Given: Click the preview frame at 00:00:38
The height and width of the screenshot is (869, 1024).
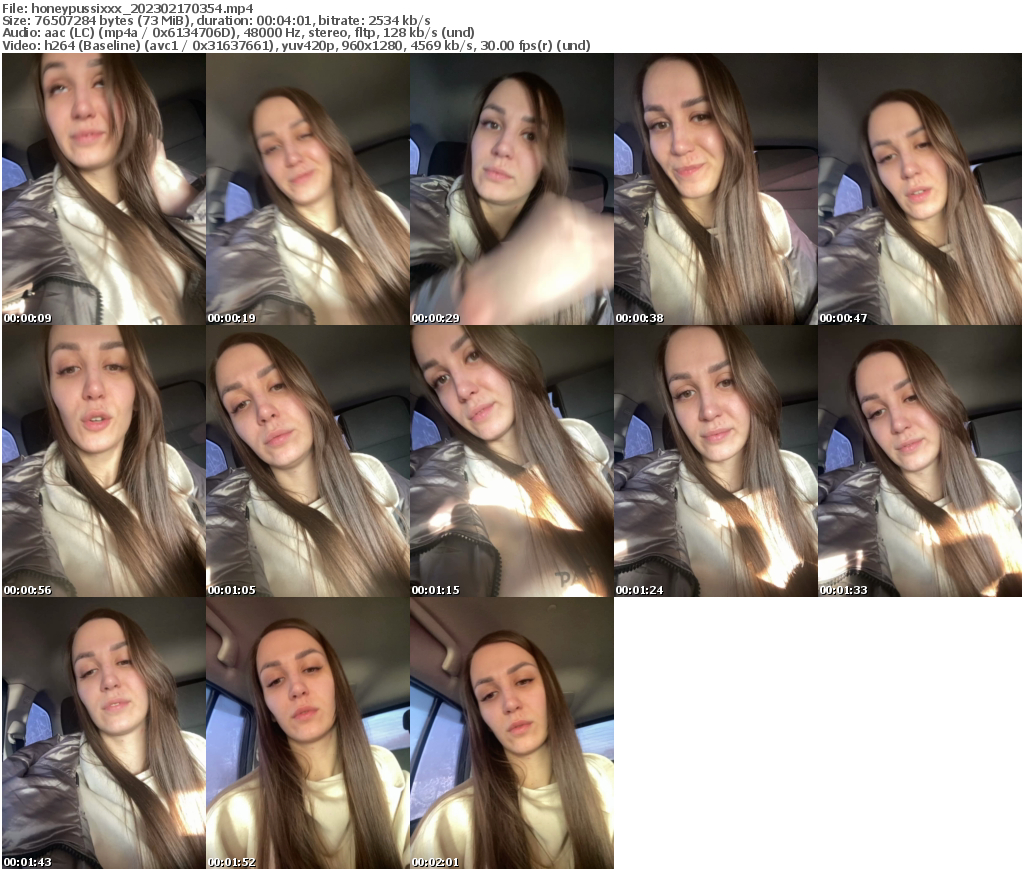Looking at the screenshot, I should tap(715, 187).
